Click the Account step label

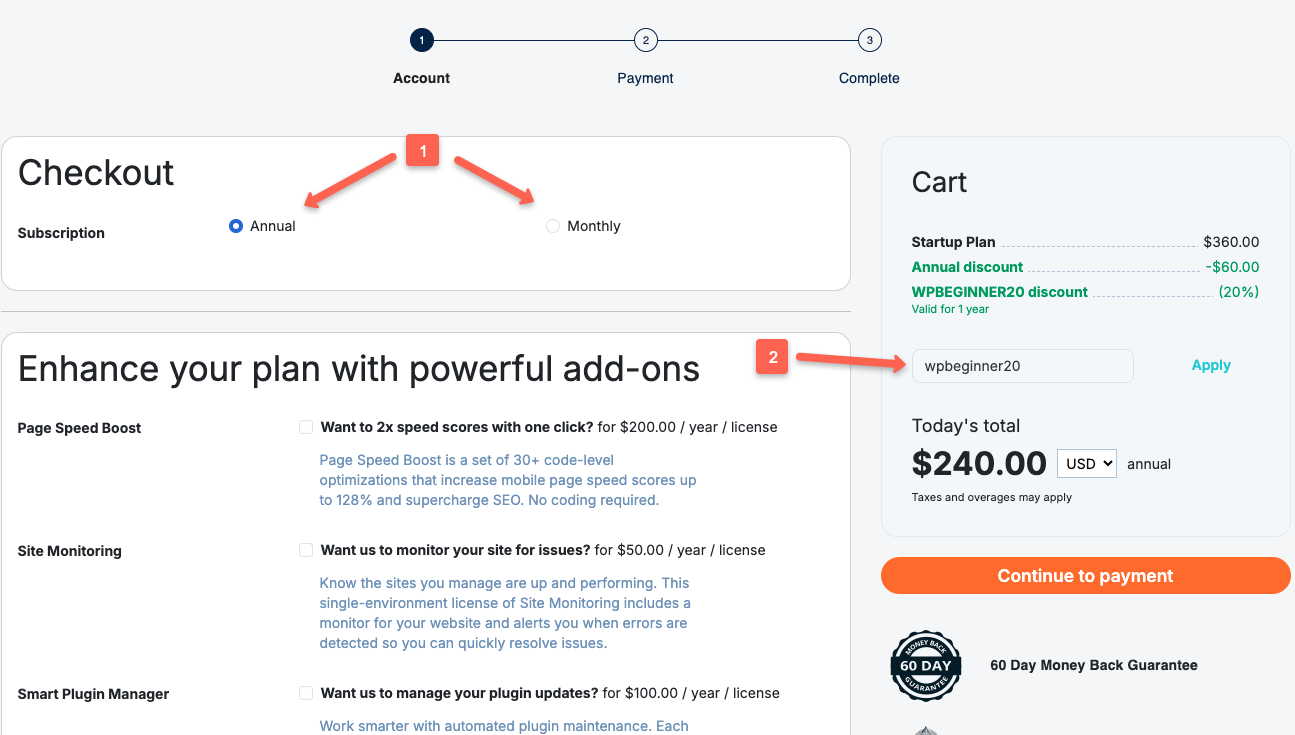(421, 77)
